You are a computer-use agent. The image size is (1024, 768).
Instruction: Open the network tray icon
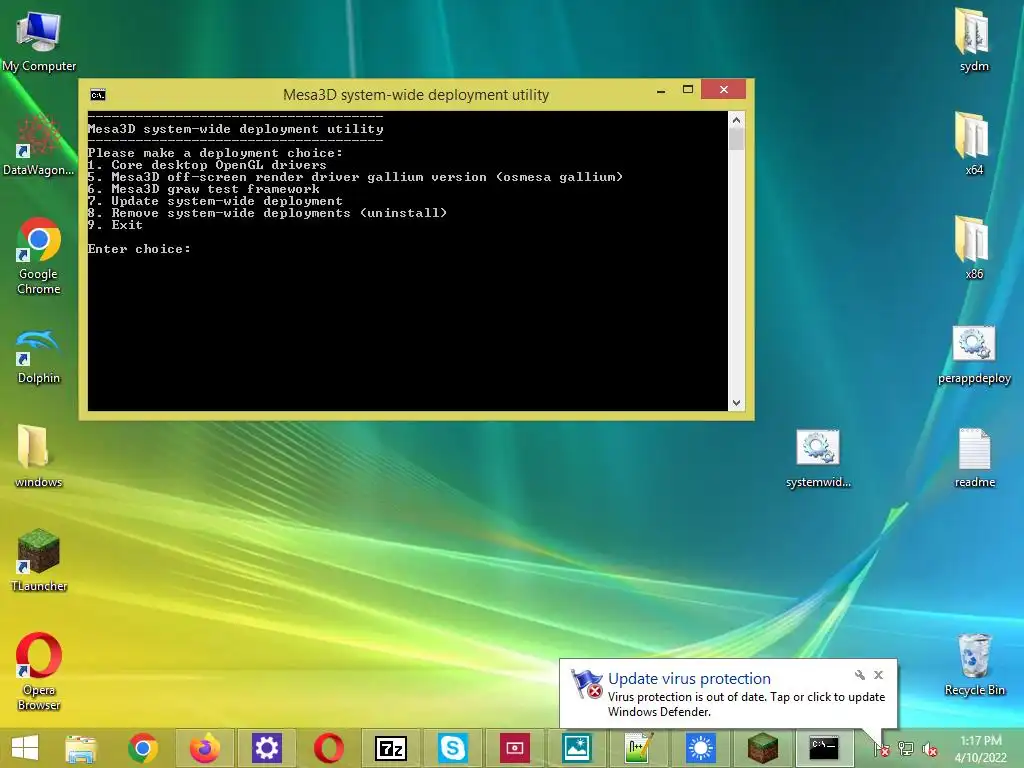906,749
